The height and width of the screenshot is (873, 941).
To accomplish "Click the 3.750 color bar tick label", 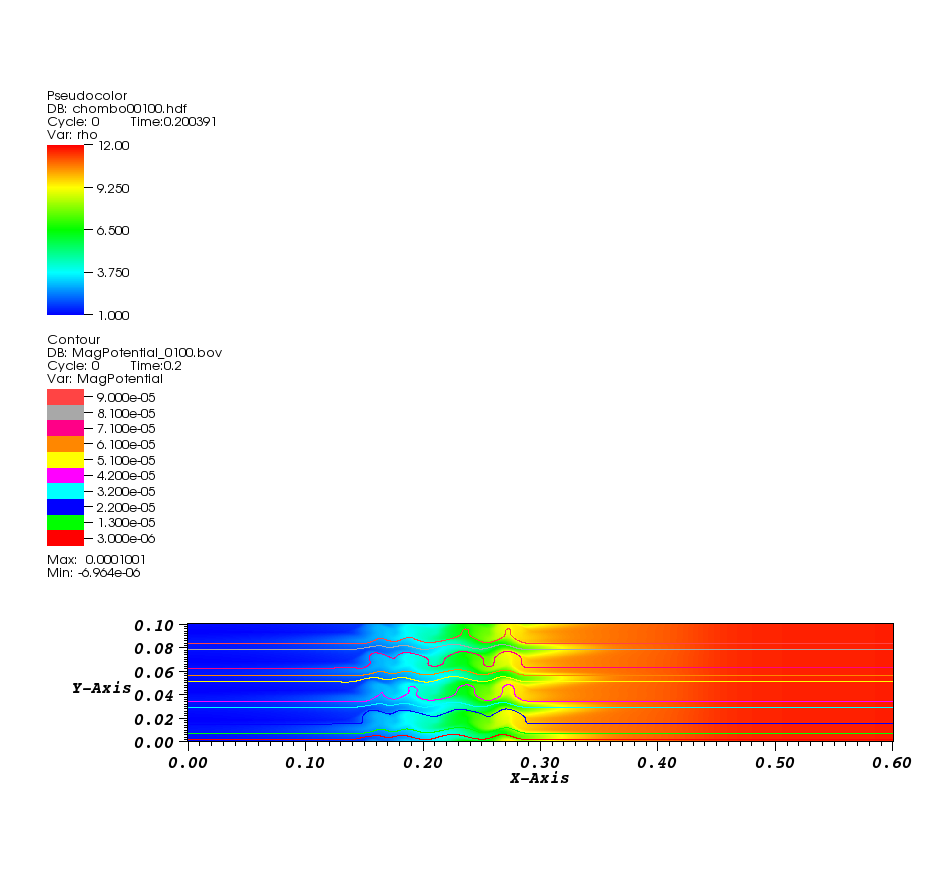I will 113,273.
